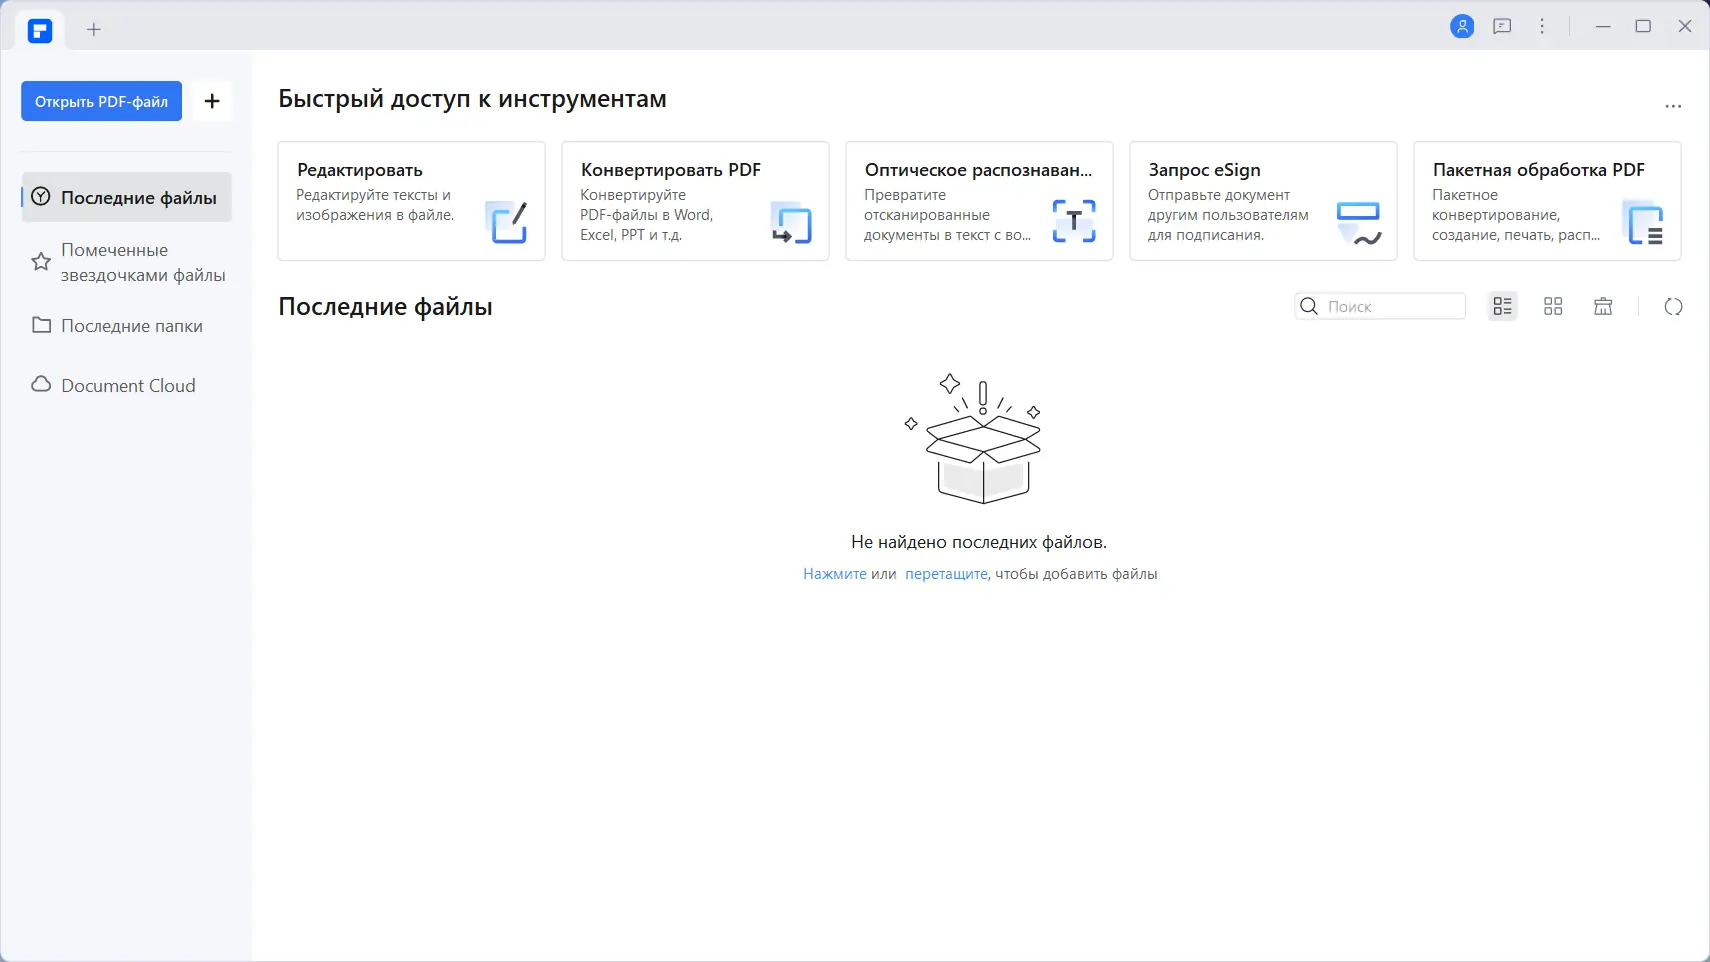Click the PDFelement logo on the home tab

[x=40, y=29]
